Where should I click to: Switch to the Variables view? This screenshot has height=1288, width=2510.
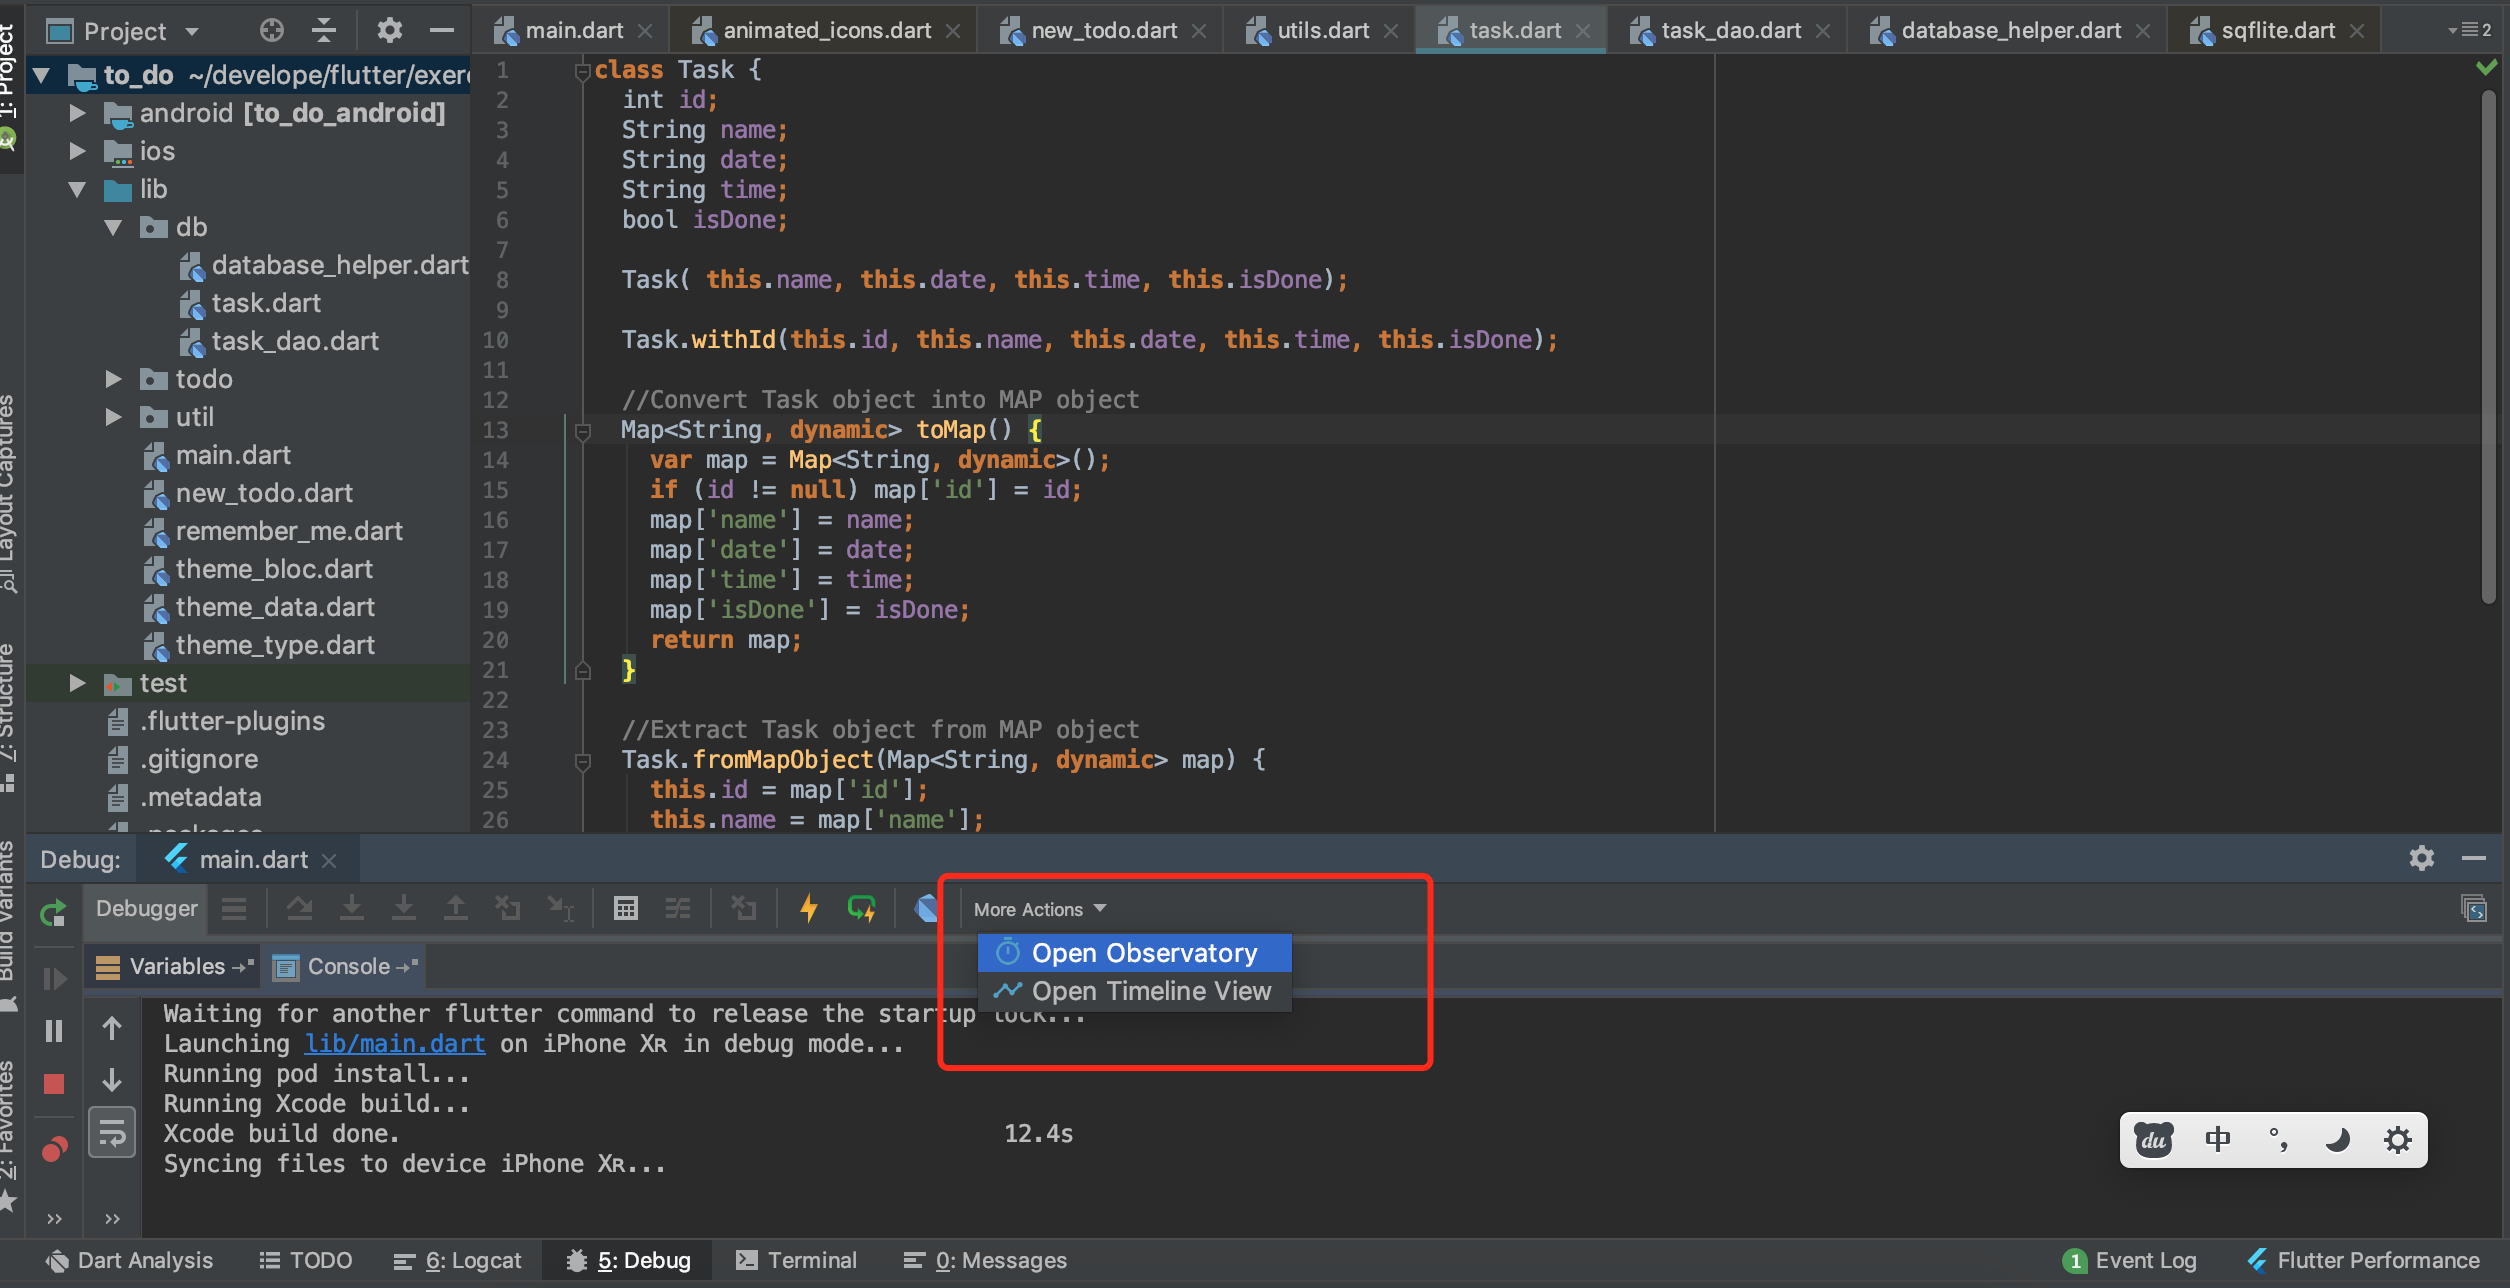(x=170, y=966)
